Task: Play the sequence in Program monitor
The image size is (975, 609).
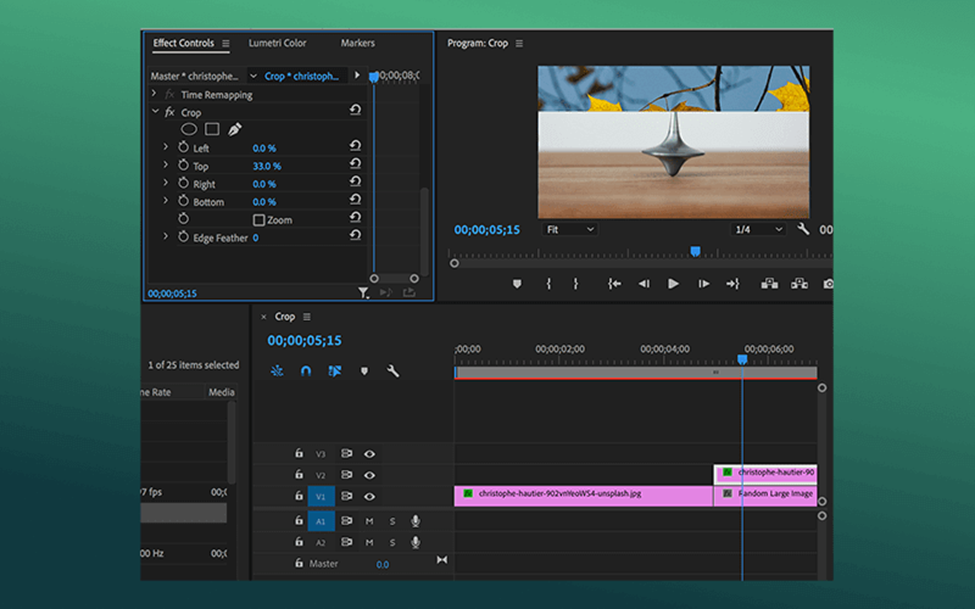Action: (673, 284)
